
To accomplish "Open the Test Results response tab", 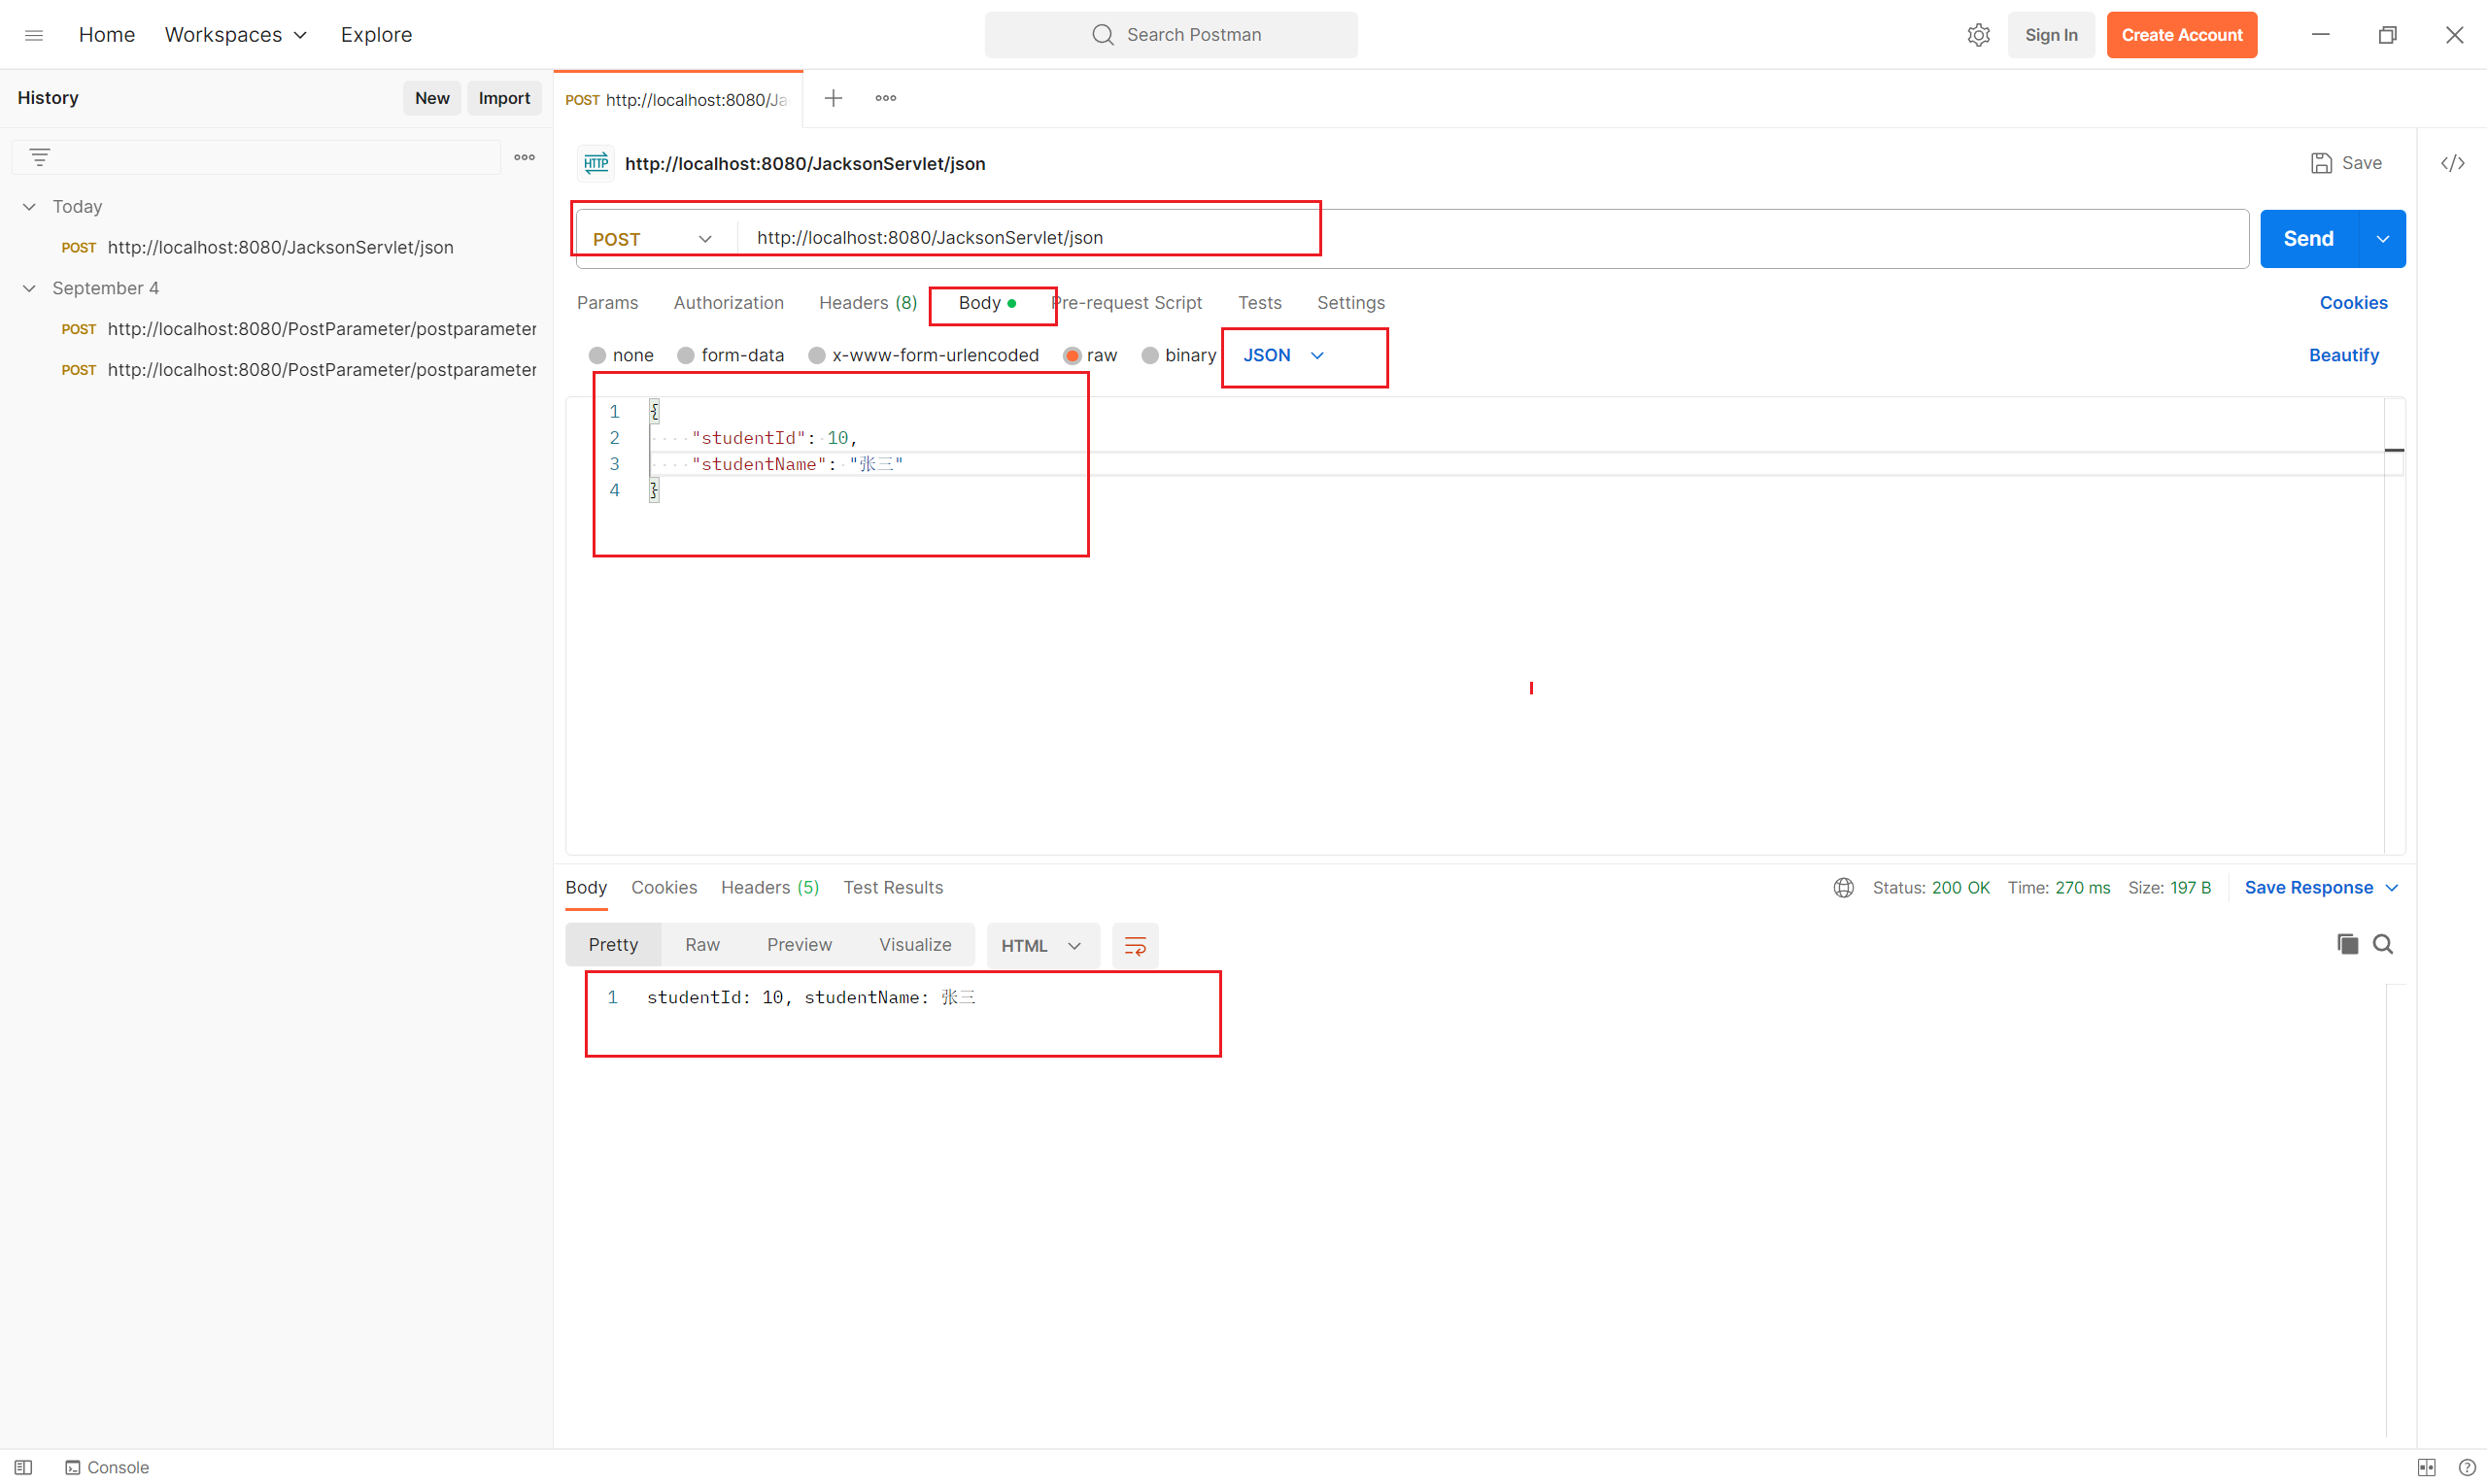I will click(x=892, y=888).
